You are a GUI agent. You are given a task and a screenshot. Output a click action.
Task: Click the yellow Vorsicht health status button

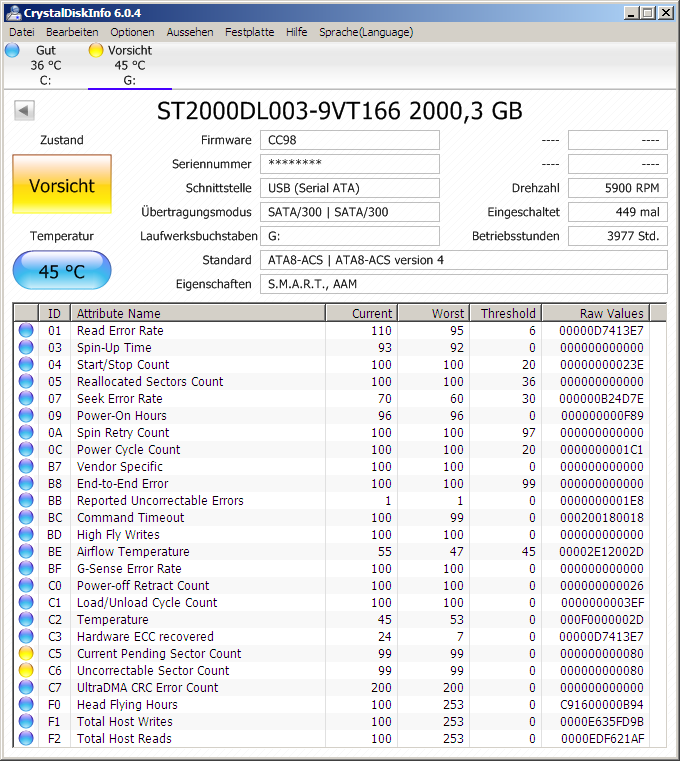[62, 184]
